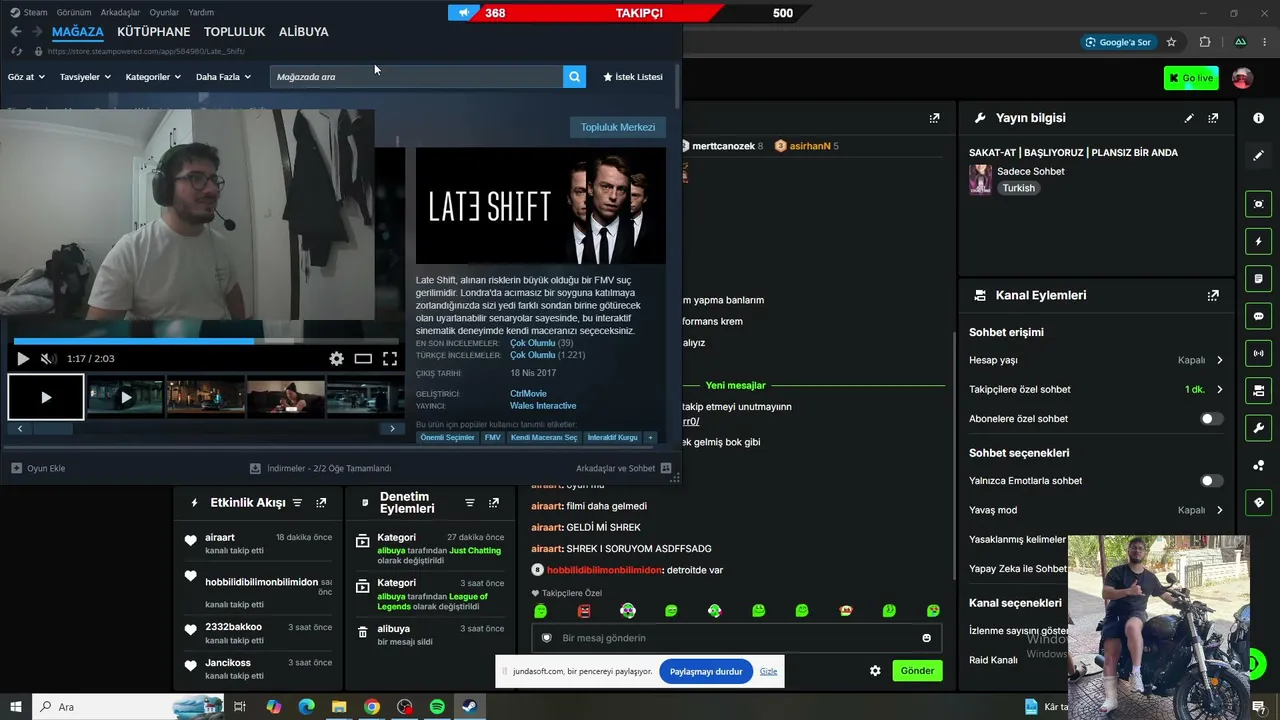Select the FMV tag

click(x=493, y=438)
